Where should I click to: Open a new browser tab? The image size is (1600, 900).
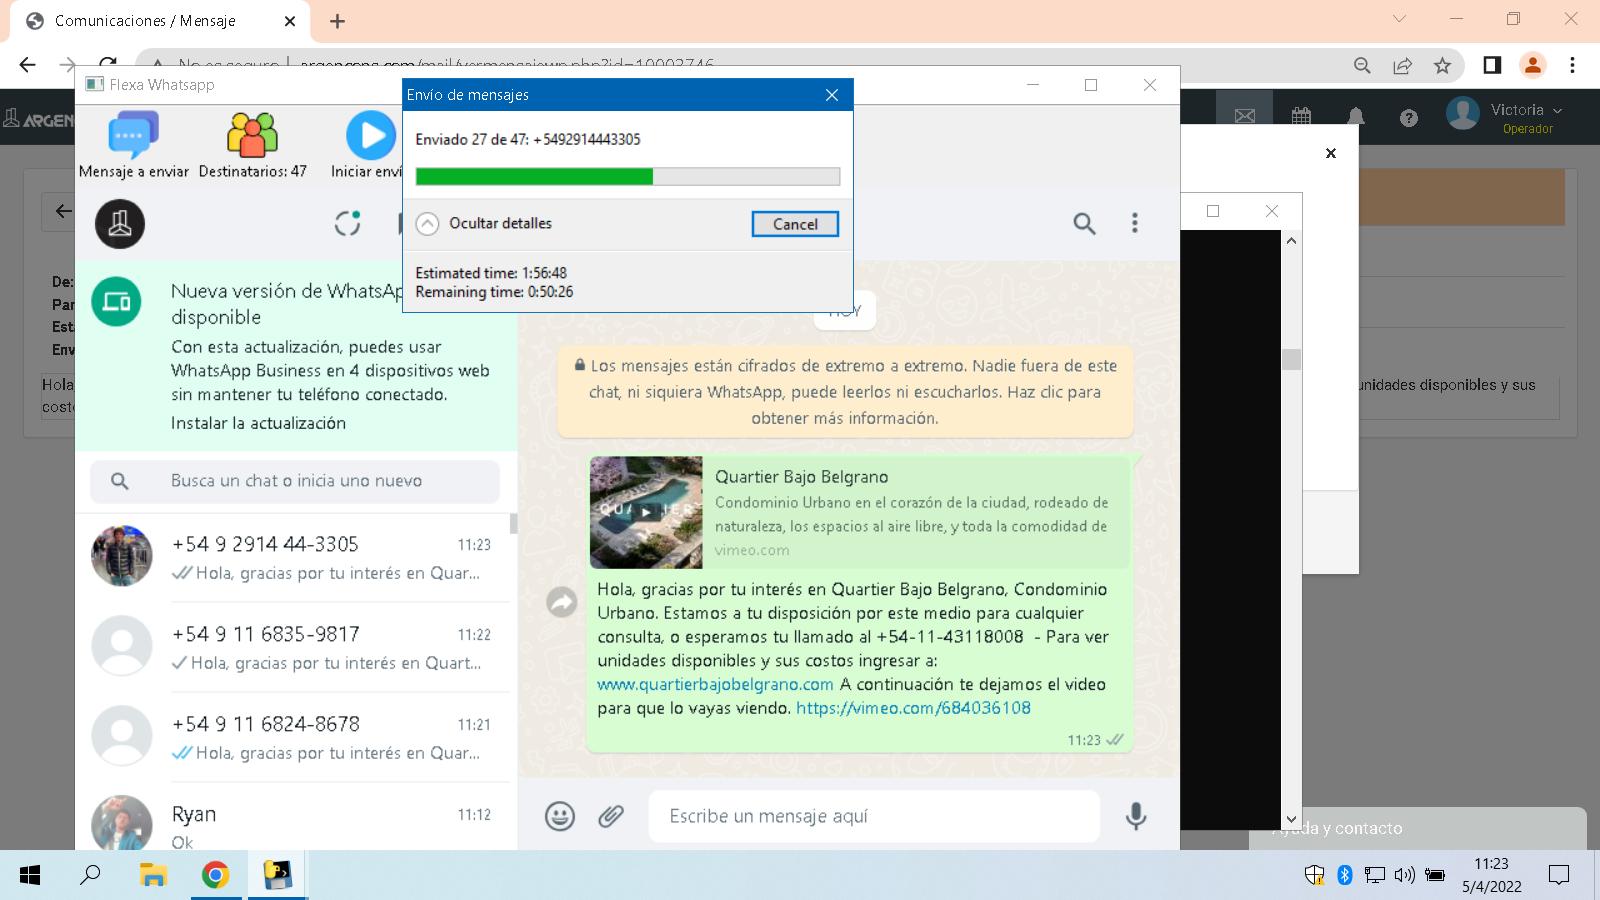click(338, 21)
